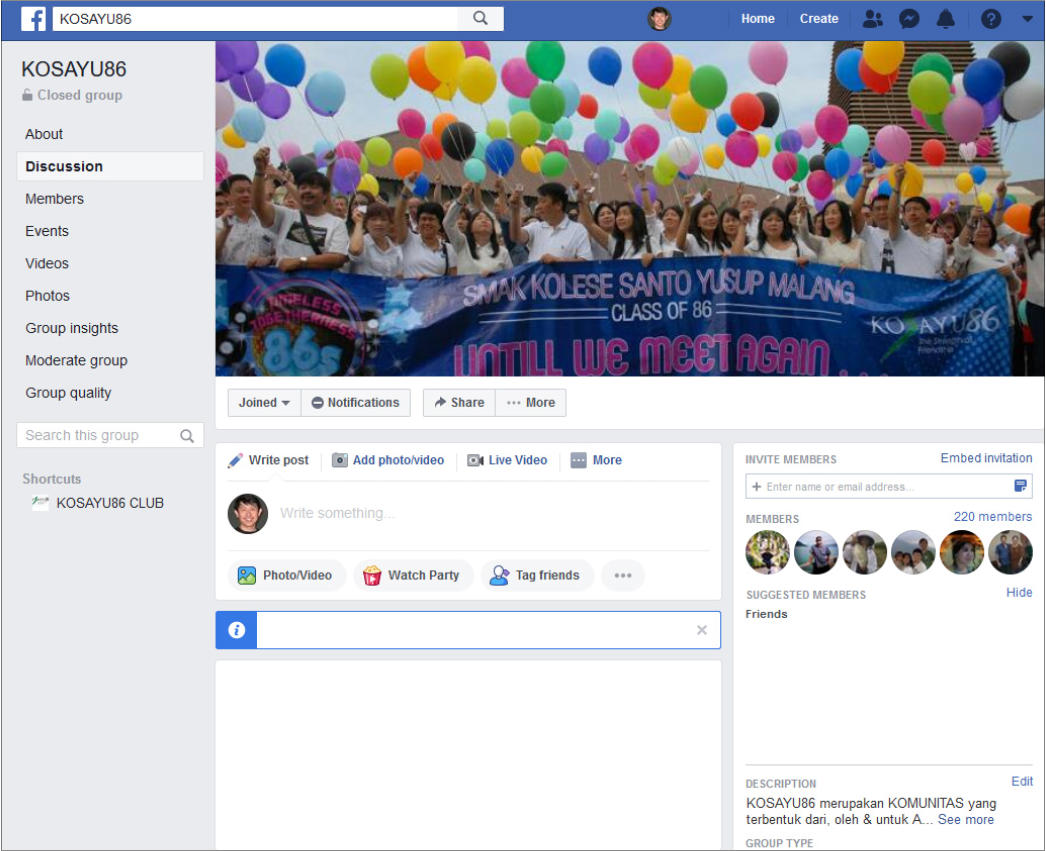Expand the Joined dropdown button
Image resolution: width=1046 pixels, height=851 pixels.
[264, 403]
